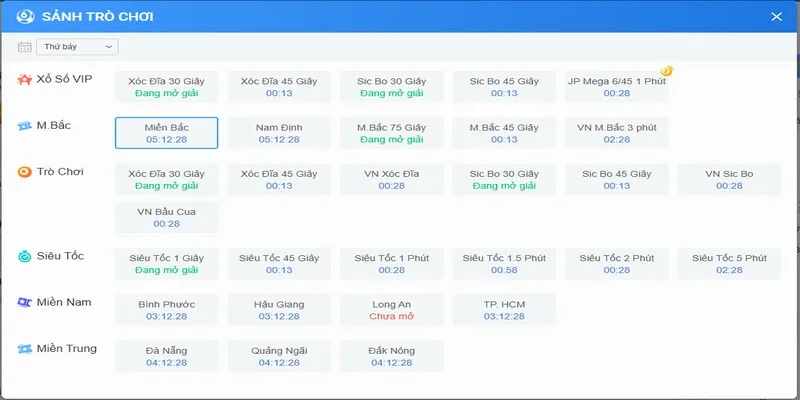Open the Miền Trung category label
Image resolution: width=800 pixels, height=400 pixels.
(x=67, y=348)
